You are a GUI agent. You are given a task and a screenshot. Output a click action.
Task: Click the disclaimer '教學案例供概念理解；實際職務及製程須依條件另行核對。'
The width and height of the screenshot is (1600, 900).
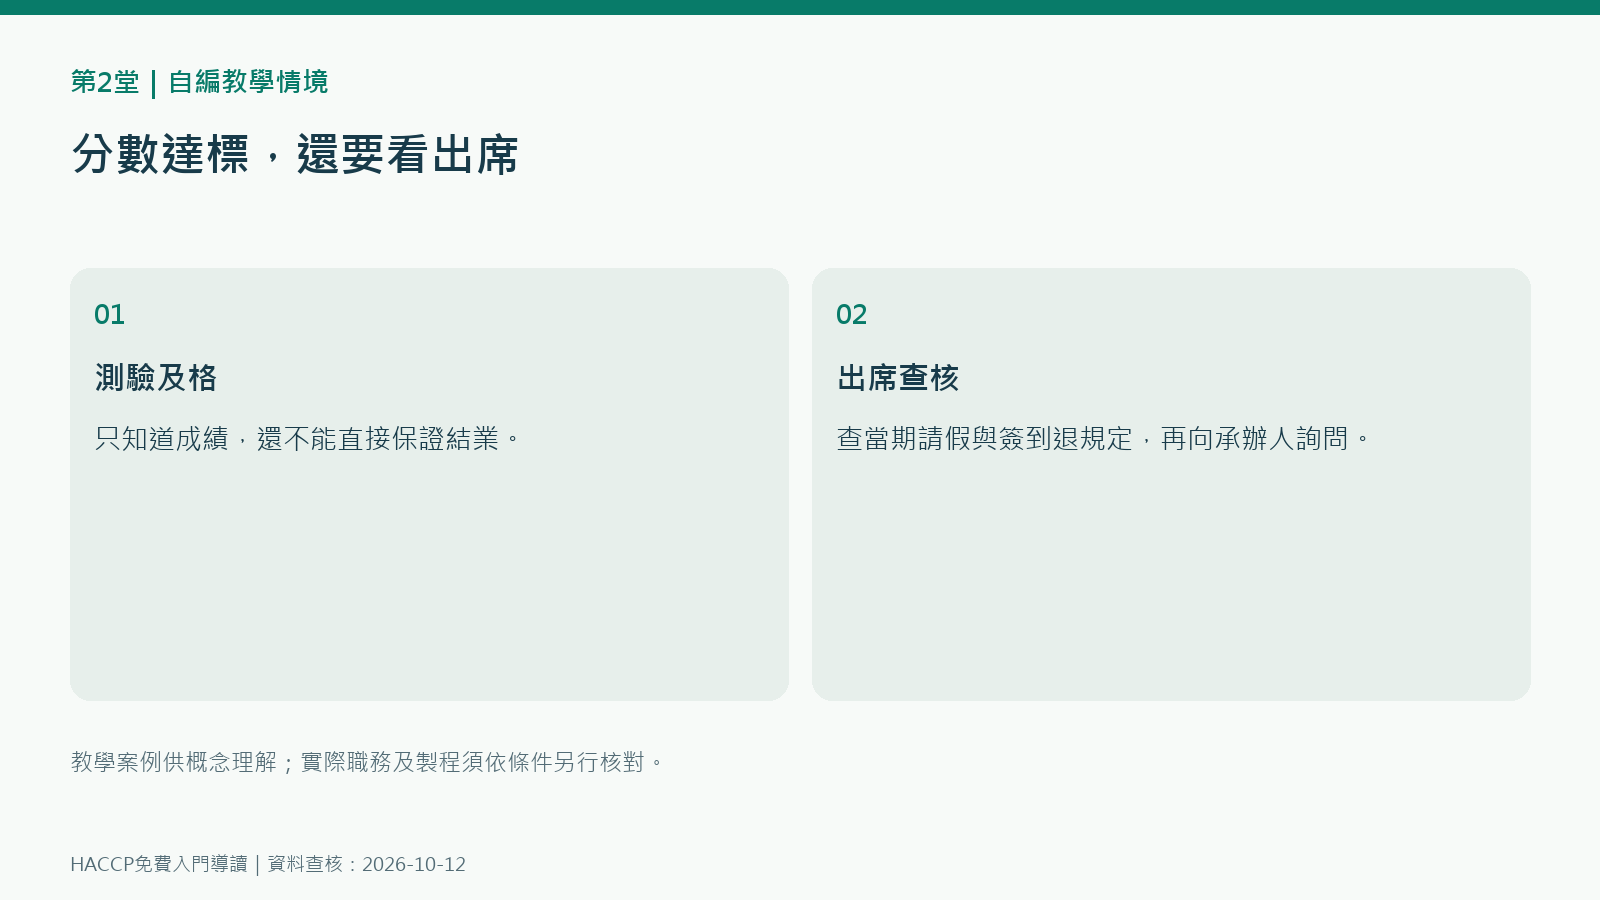[x=367, y=762]
